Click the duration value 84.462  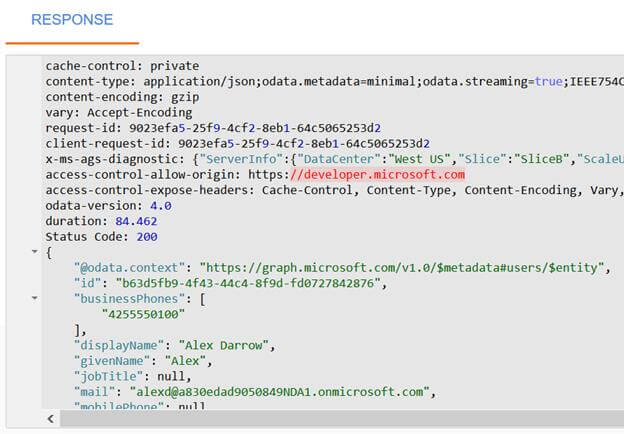133,220
